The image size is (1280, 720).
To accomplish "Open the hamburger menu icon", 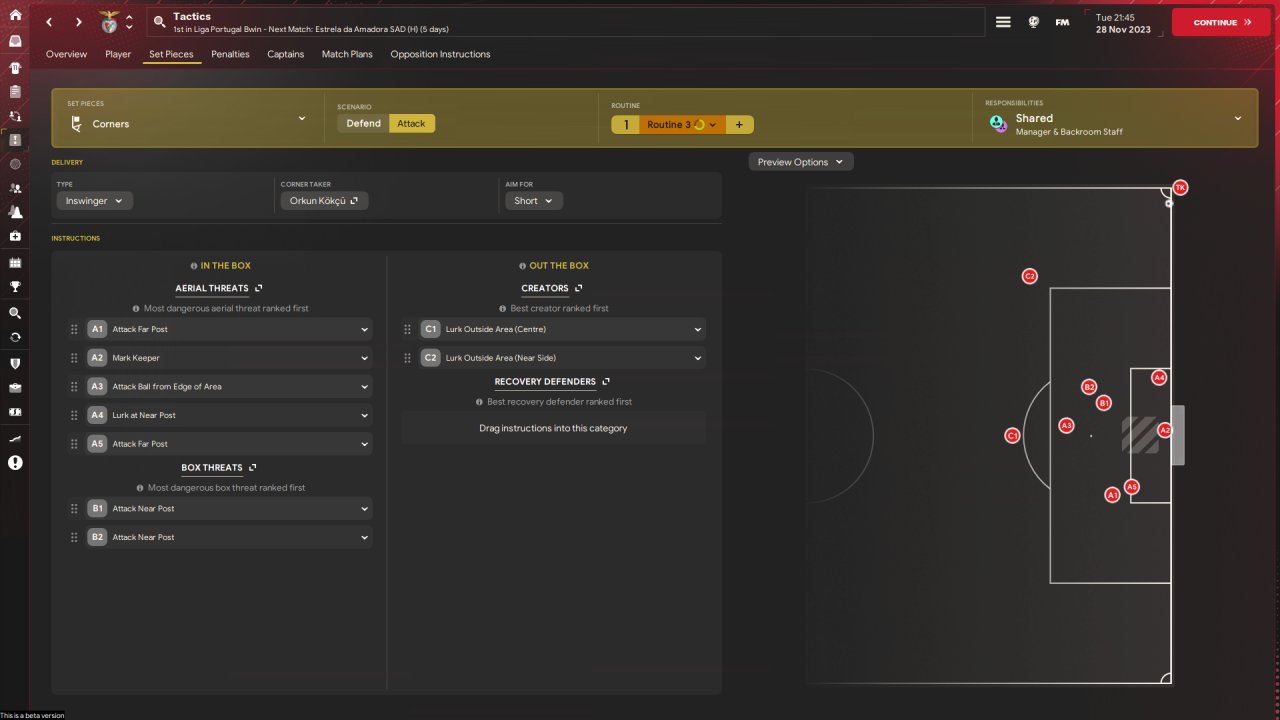I will coord(1003,22).
